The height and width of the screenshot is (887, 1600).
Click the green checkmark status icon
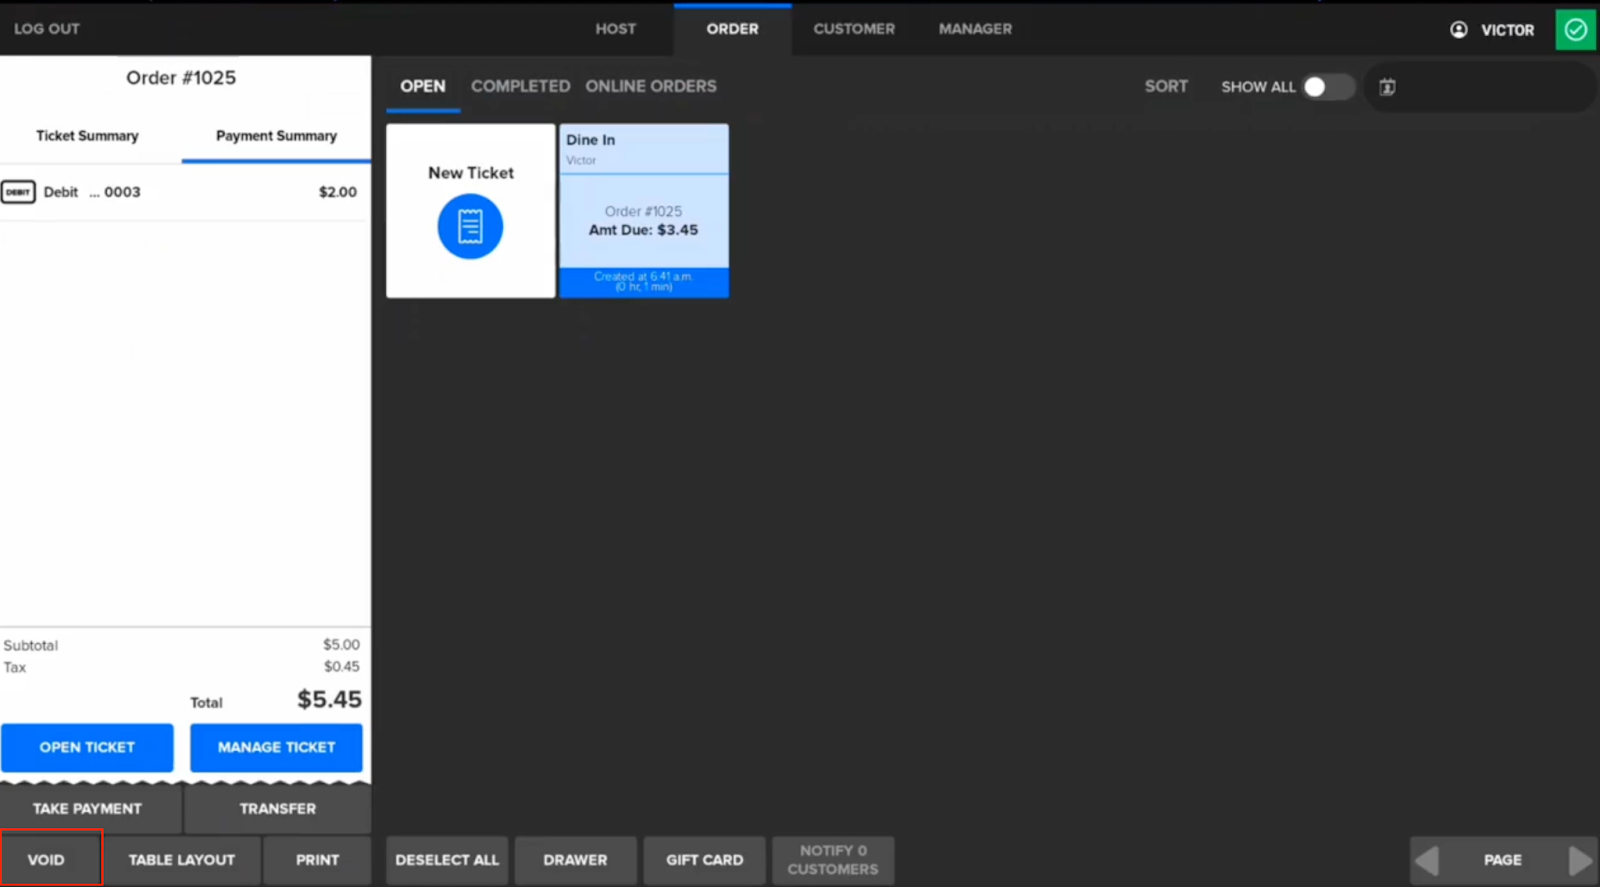pyautogui.click(x=1575, y=30)
